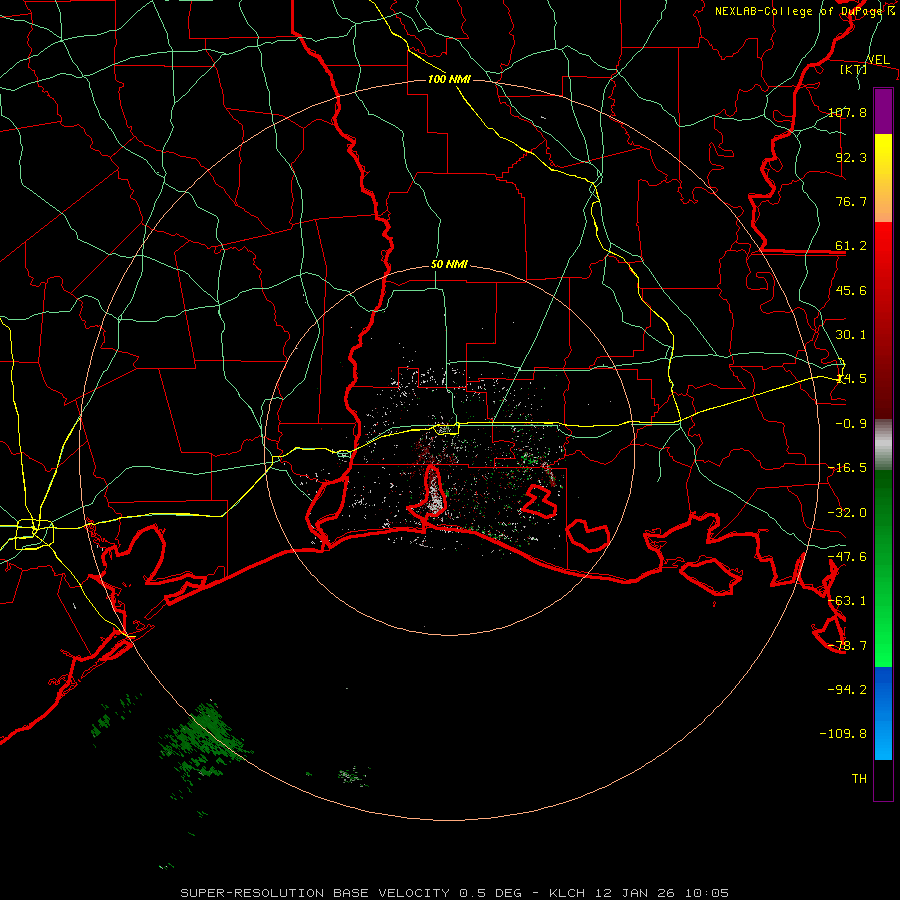900x900 pixels.
Task: Click the -47.6 legend value
Action: click(847, 557)
